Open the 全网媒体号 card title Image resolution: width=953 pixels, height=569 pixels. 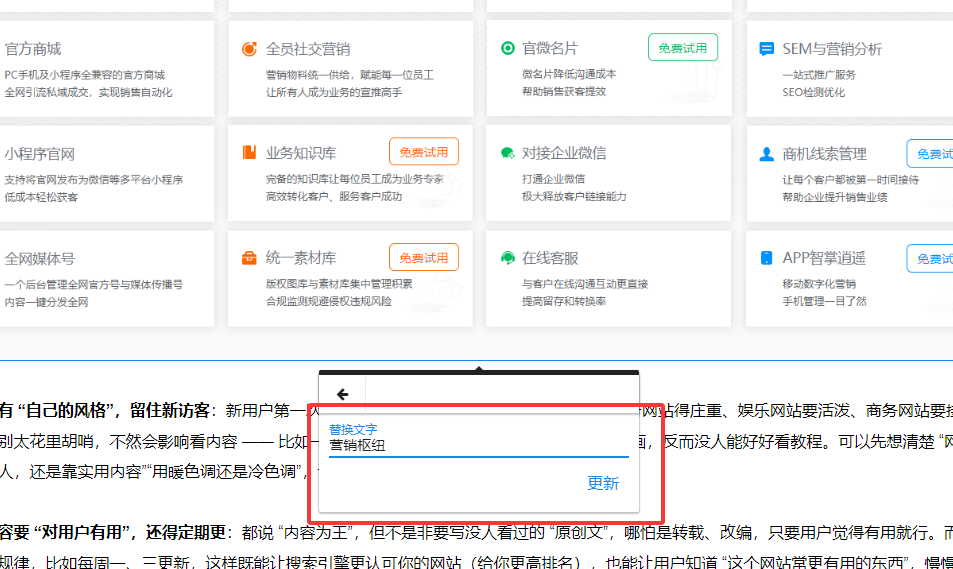tap(40, 259)
